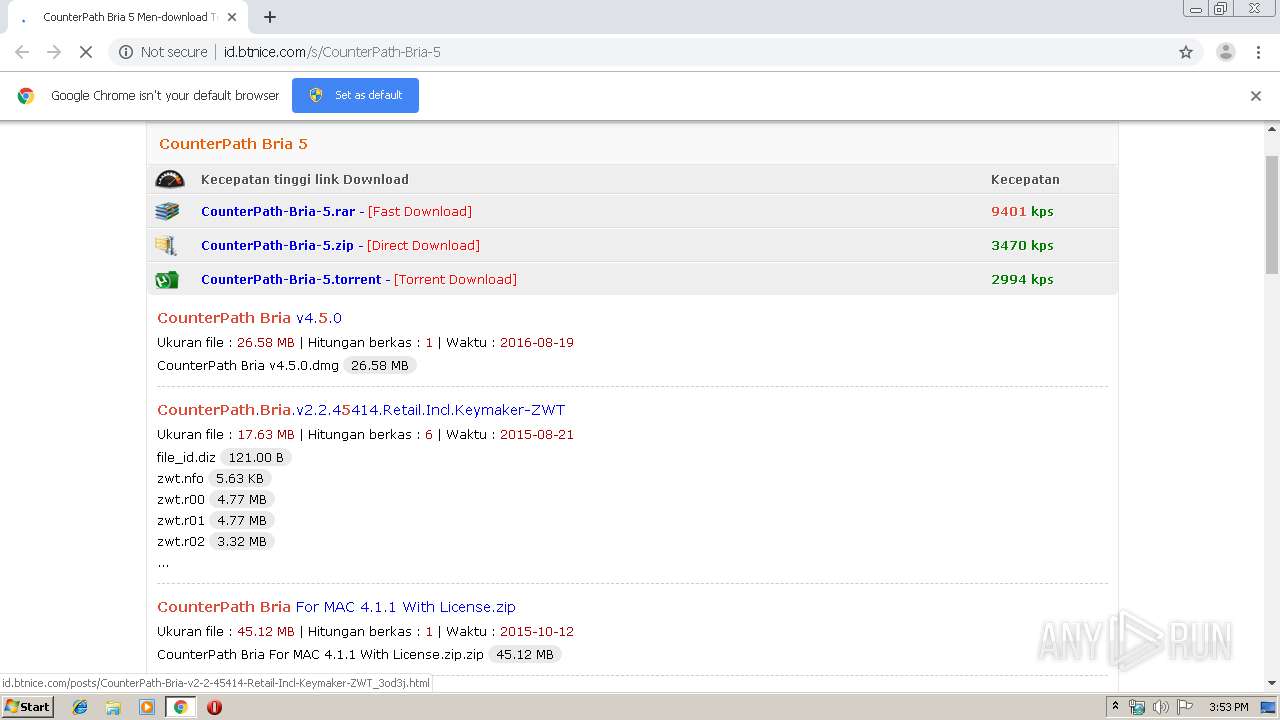Viewport: 1280px width, 720px height.
Task: Open Bria For MAC 4.1.1 With License.zip post
Action: [x=336, y=607]
